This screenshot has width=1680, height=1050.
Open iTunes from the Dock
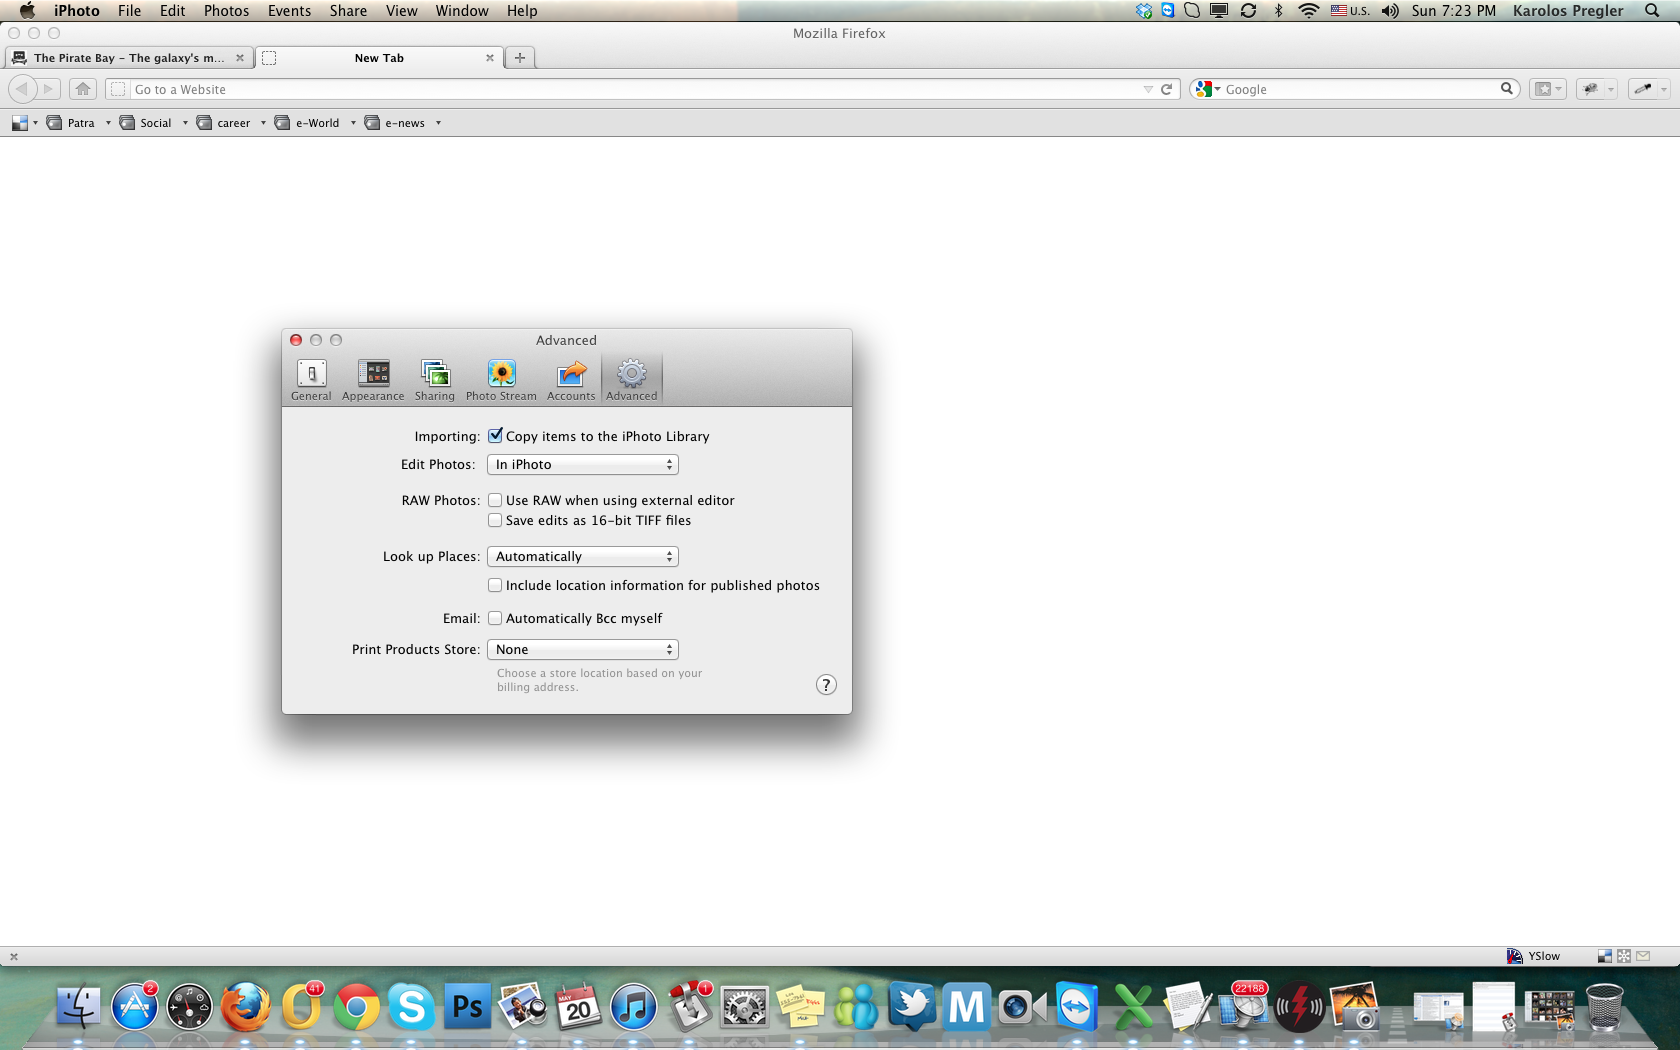(633, 1006)
